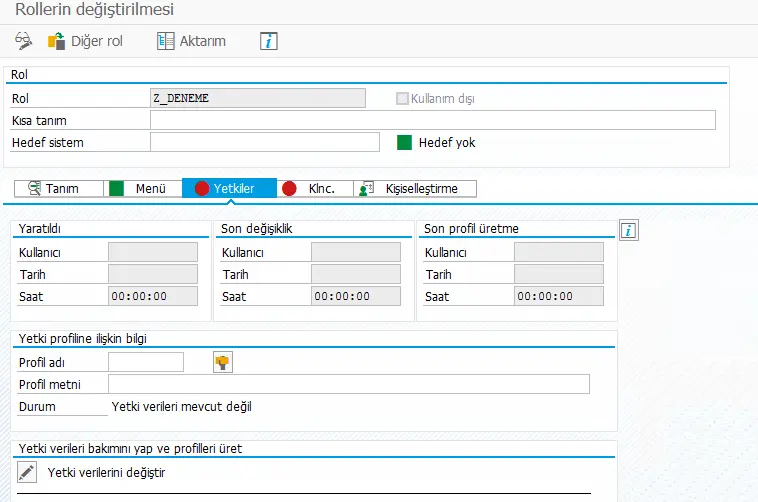Open the Kişiselleştirme tab

pyautogui.click(x=416, y=188)
